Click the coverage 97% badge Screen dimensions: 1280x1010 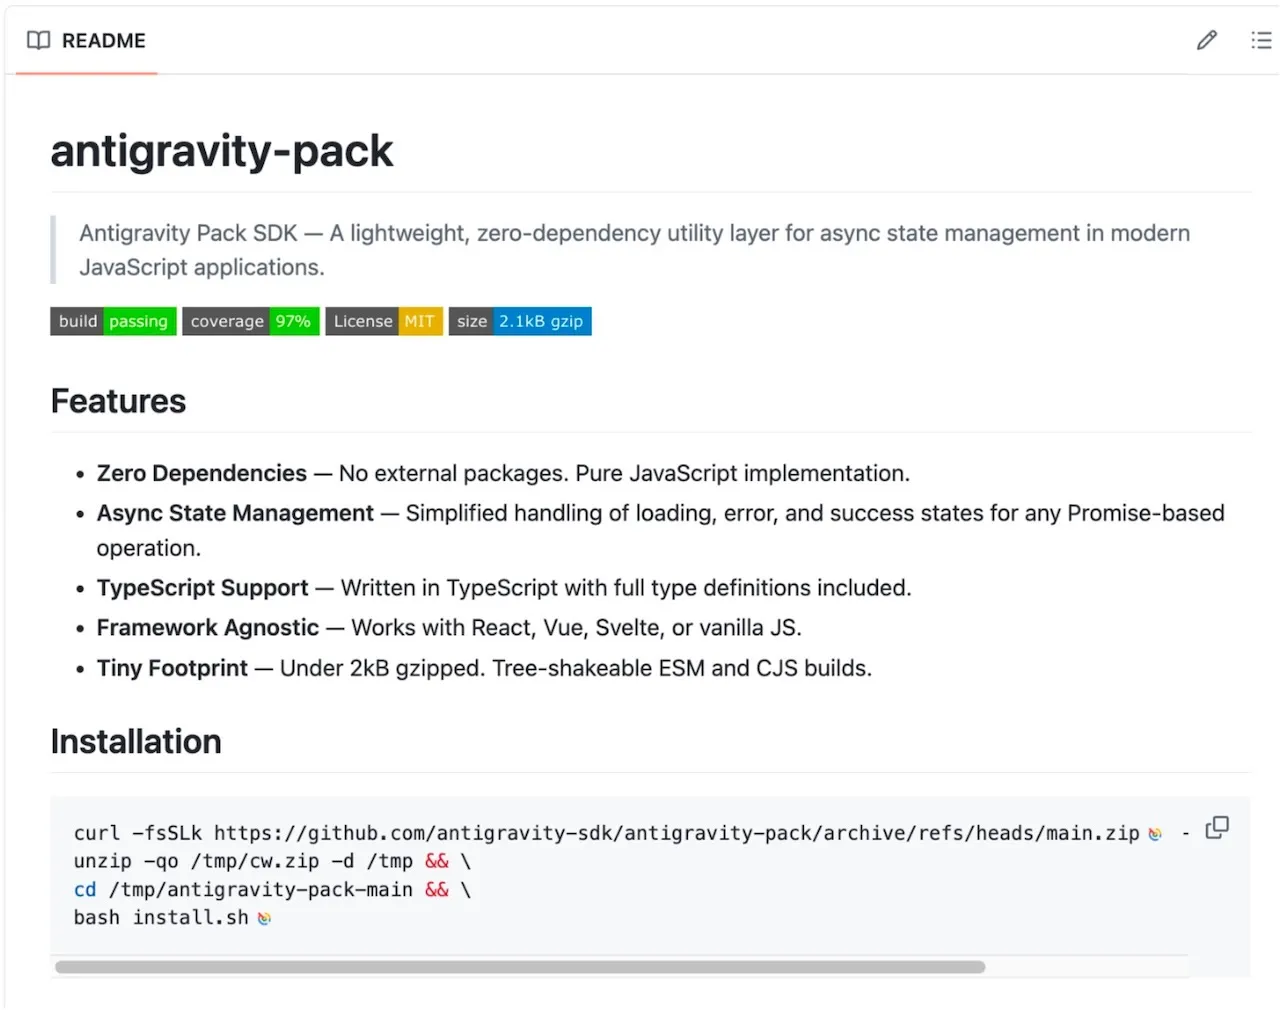point(251,321)
